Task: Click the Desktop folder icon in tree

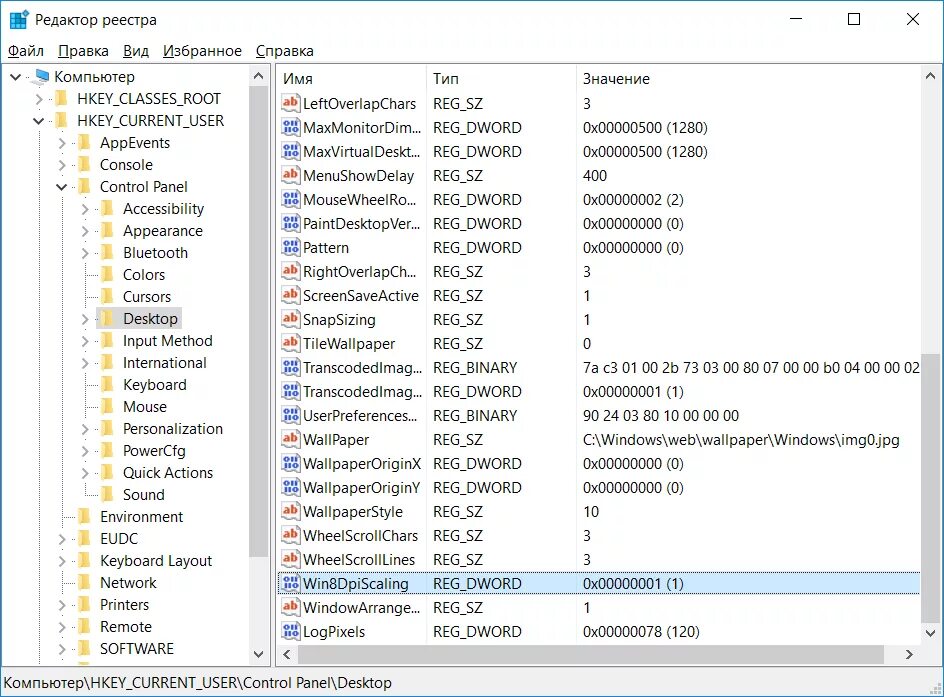Action: point(108,318)
